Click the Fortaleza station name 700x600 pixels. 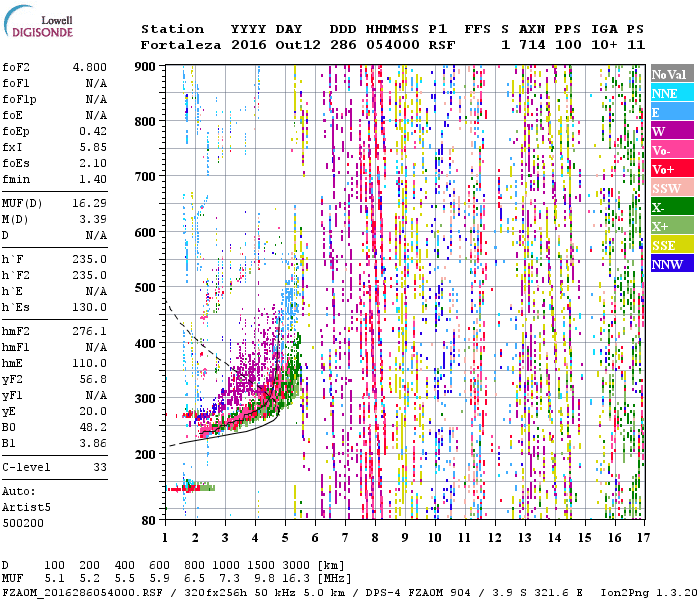tap(181, 45)
